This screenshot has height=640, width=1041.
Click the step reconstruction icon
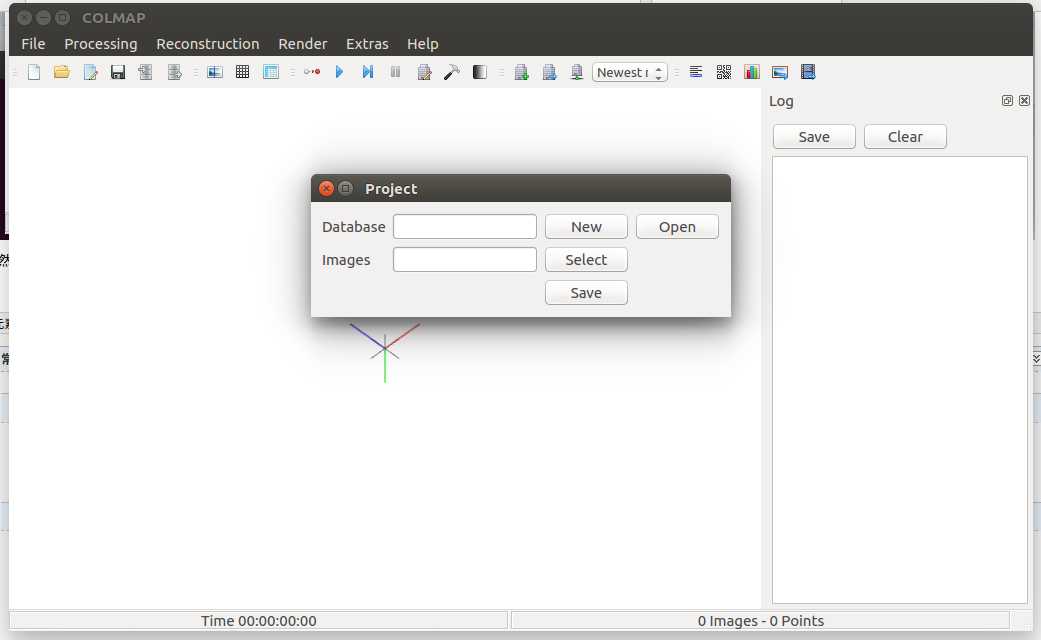pyautogui.click(x=367, y=72)
